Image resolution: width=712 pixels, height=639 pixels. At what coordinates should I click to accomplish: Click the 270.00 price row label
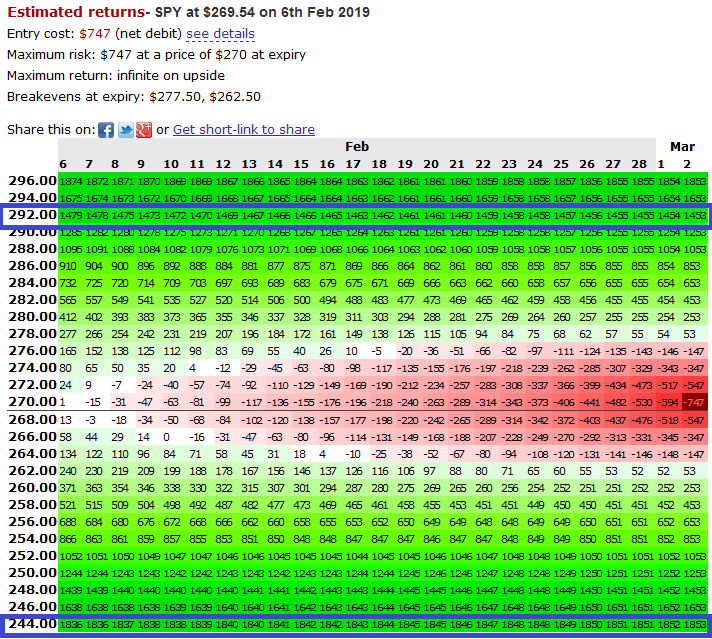tap(32, 401)
